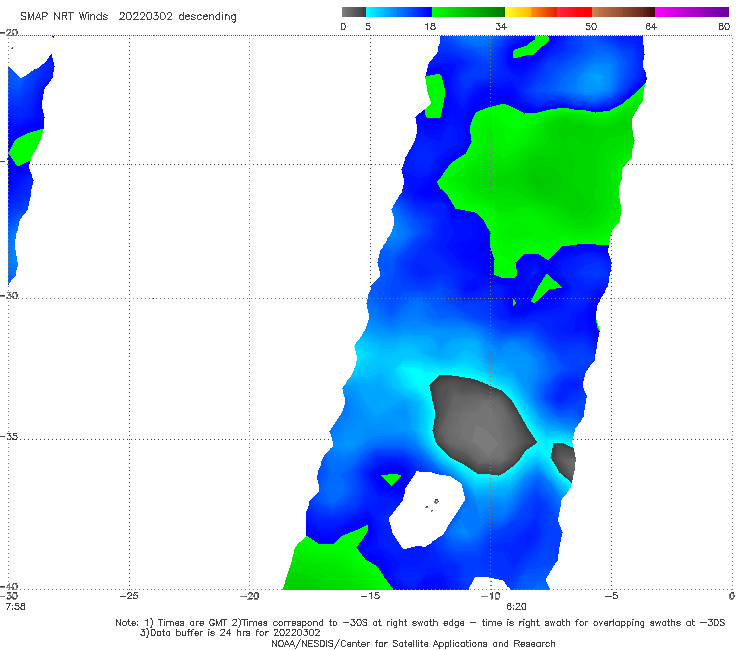
Task: Click the latitude label '-35'
Action: (x=9, y=437)
